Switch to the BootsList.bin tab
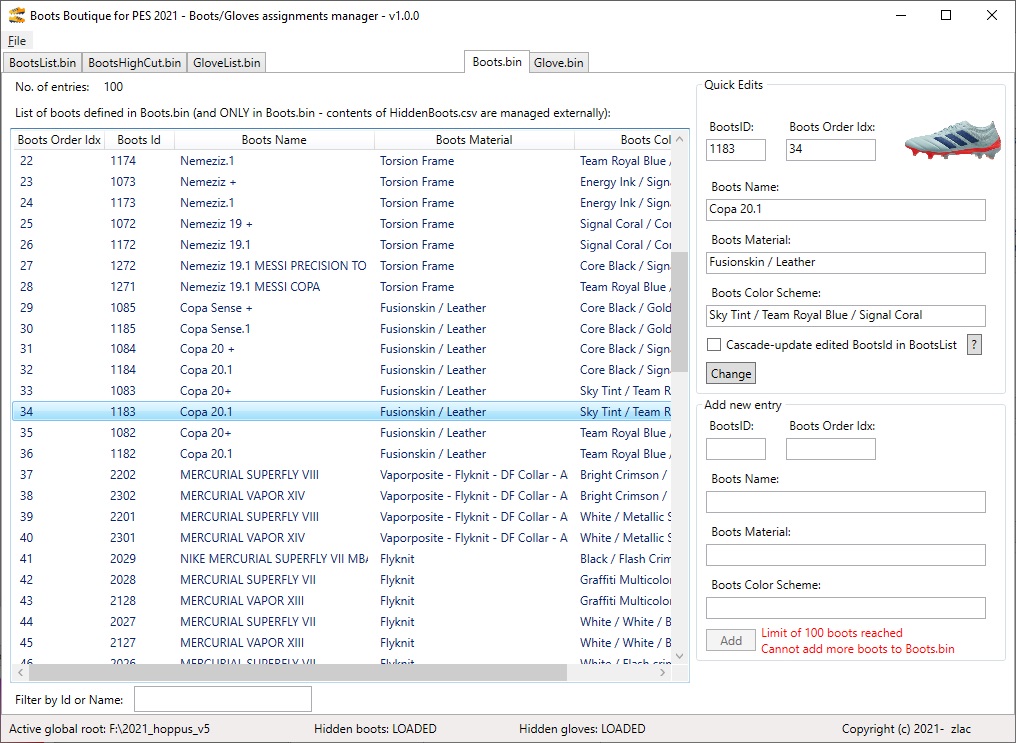The image size is (1016, 743). pos(42,62)
